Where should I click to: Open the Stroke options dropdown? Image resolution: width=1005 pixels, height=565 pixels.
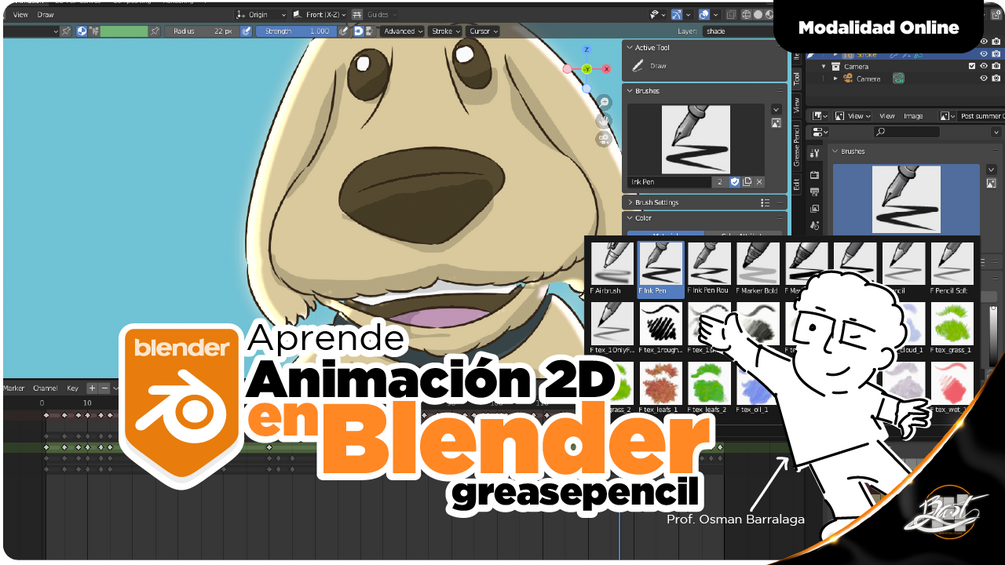pyautogui.click(x=445, y=31)
